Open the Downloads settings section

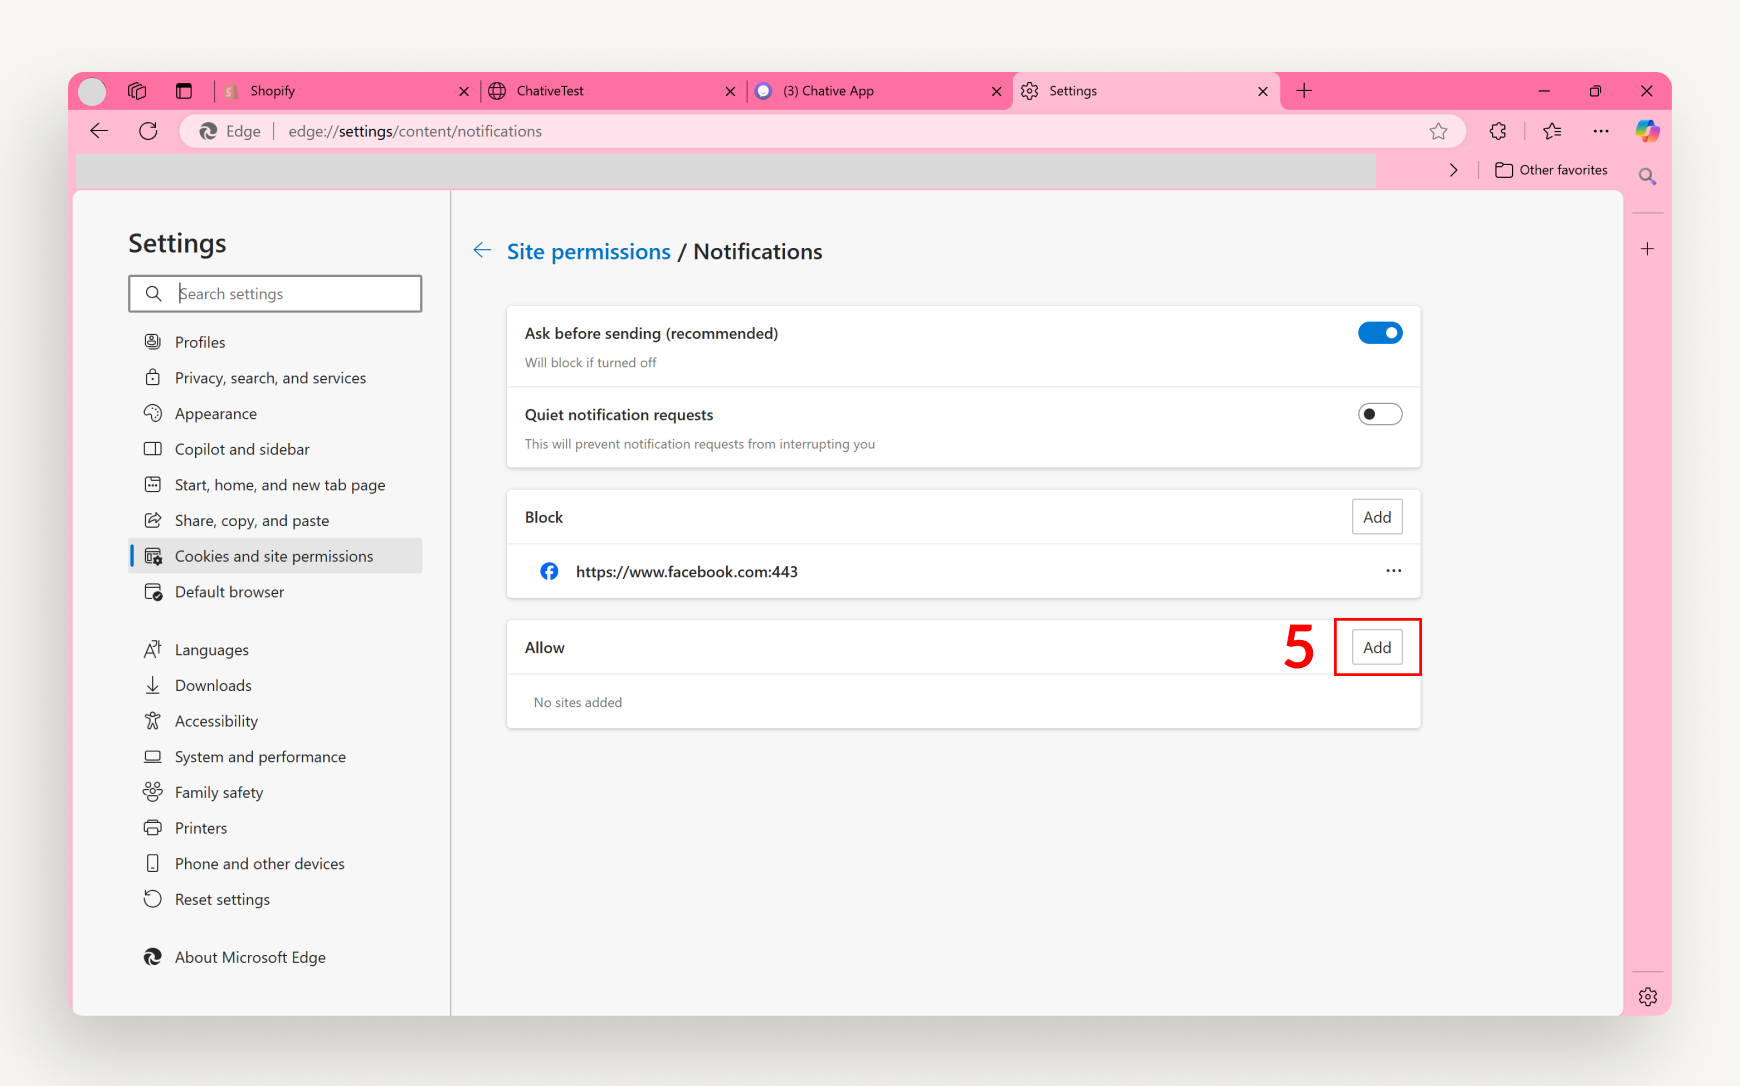click(x=212, y=685)
